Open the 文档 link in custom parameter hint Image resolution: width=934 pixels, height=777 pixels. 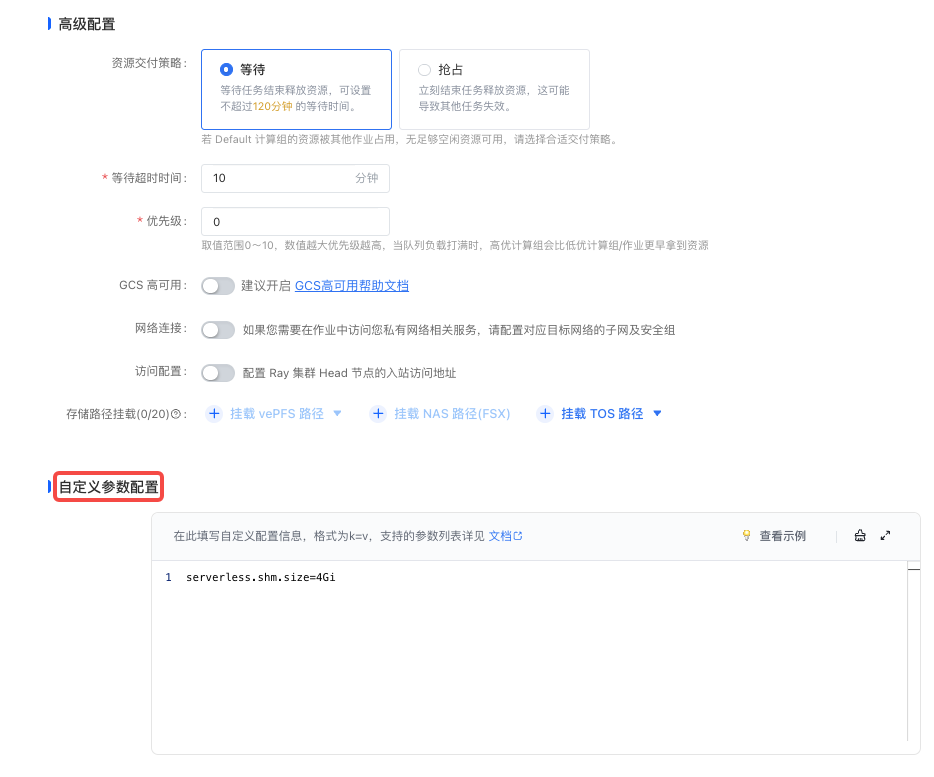click(x=505, y=536)
